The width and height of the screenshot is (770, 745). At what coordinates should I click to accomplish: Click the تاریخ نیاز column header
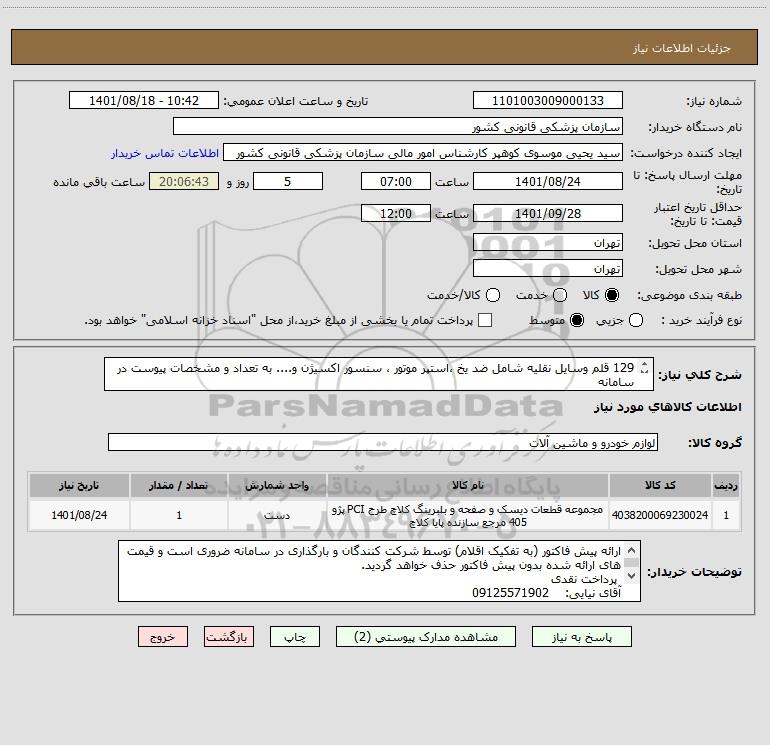tap(79, 486)
